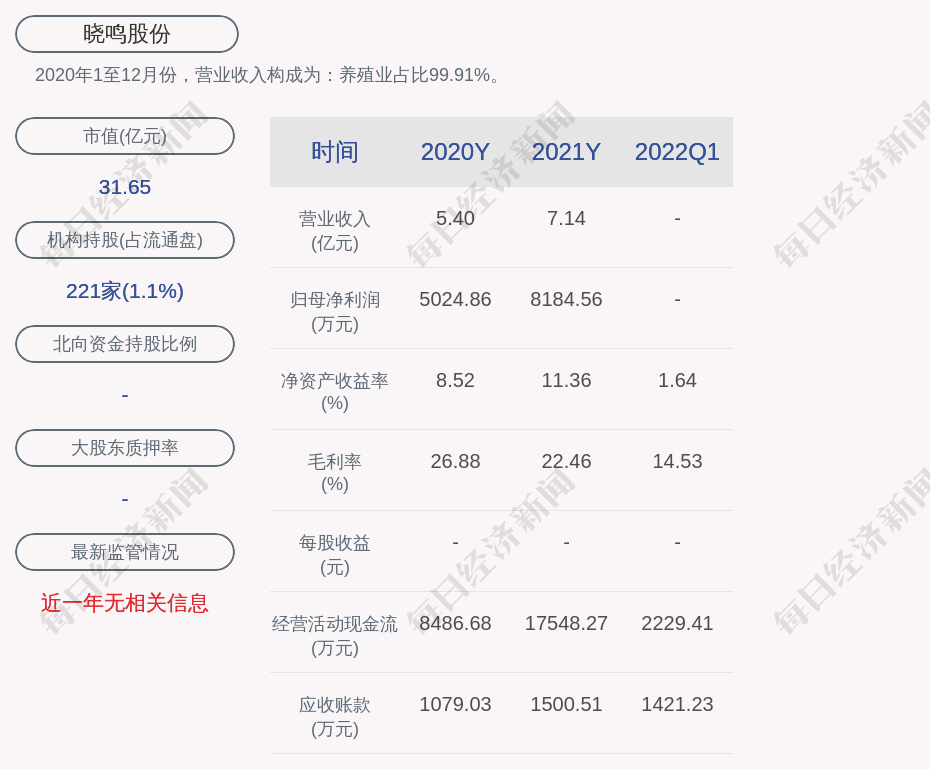Click the institutional holding value 221家(1.1%)
The image size is (930, 769).
click(x=125, y=291)
